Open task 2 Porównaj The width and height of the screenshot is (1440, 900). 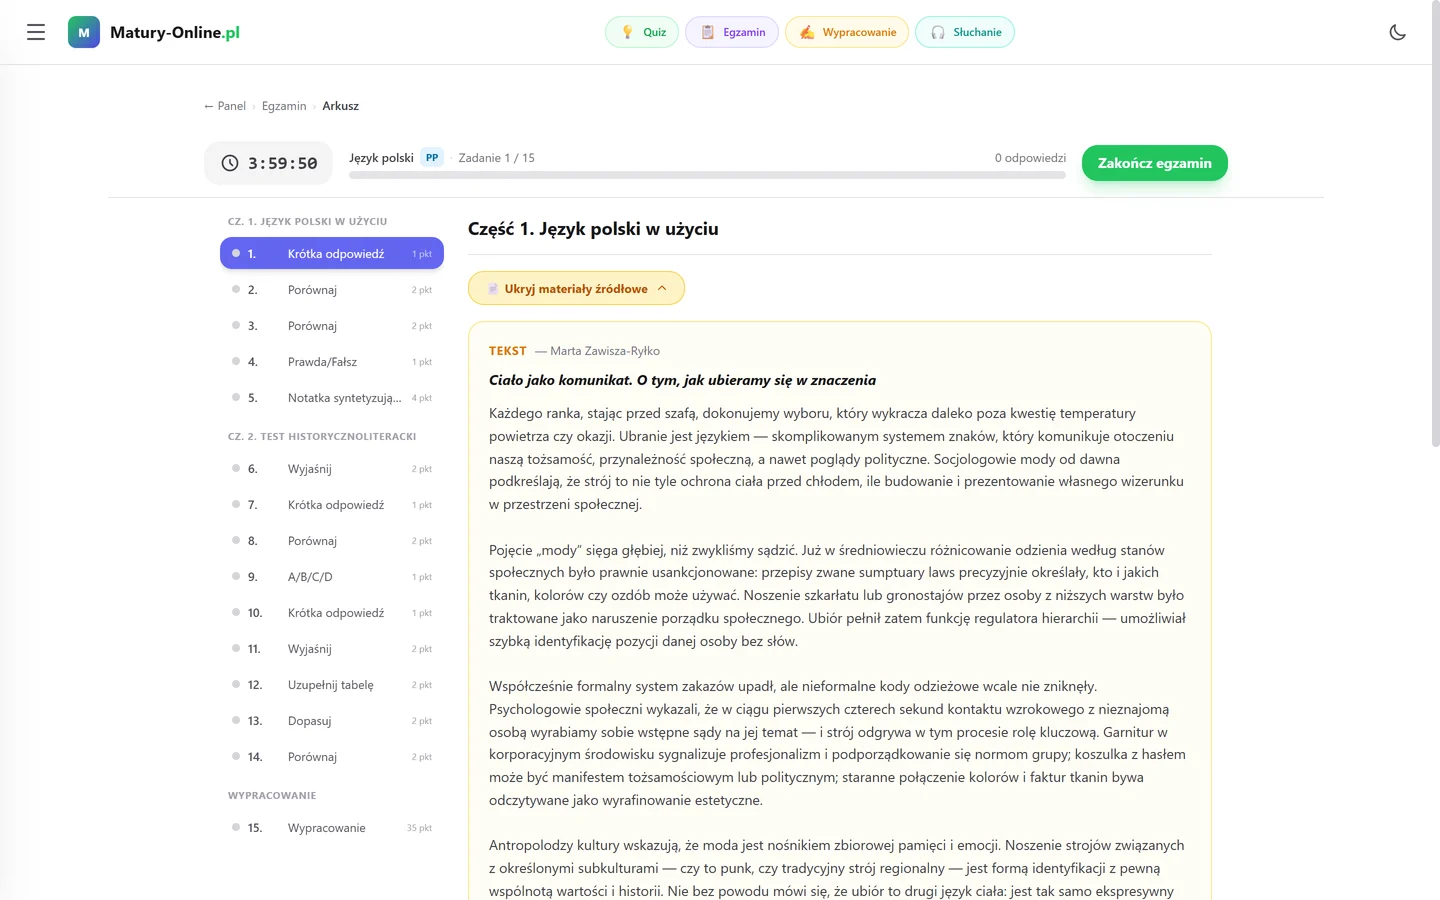(x=332, y=290)
